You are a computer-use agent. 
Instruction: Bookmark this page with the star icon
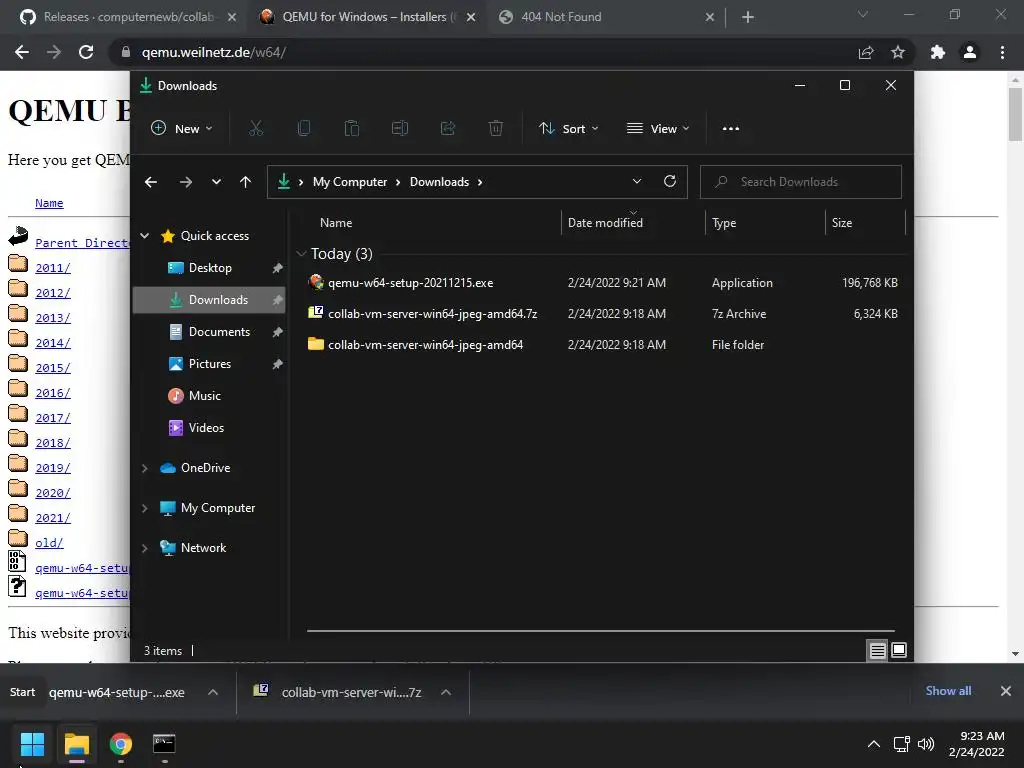pos(898,52)
